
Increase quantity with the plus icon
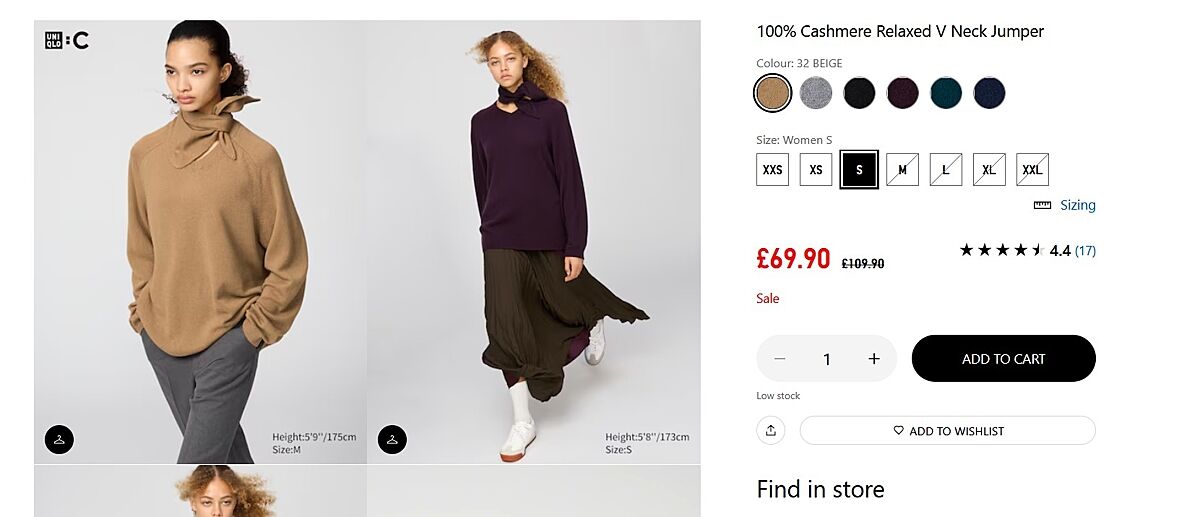874,359
